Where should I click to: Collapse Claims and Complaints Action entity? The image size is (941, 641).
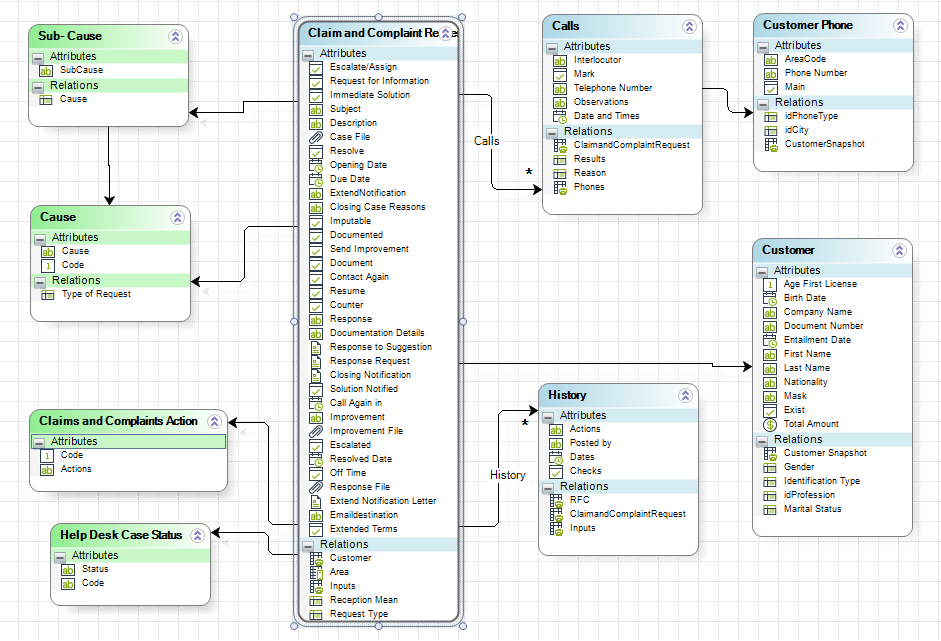point(214,421)
